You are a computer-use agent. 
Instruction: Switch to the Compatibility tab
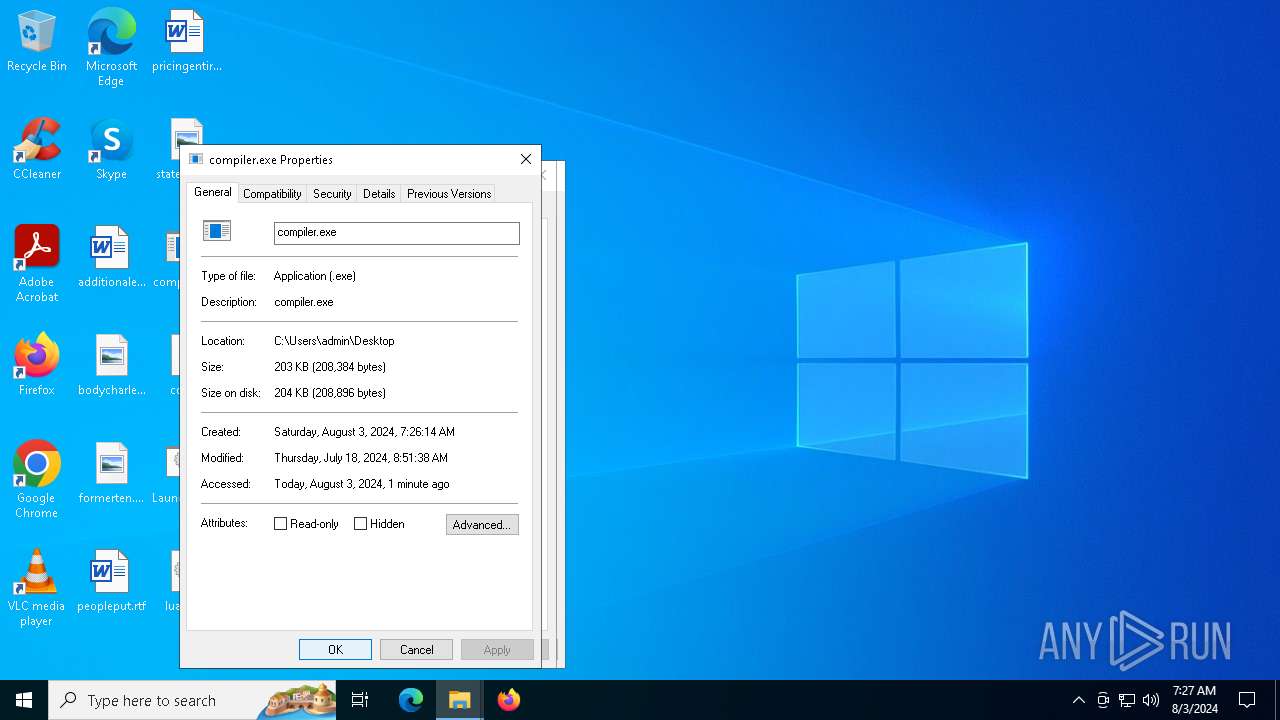tap(272, 194)
